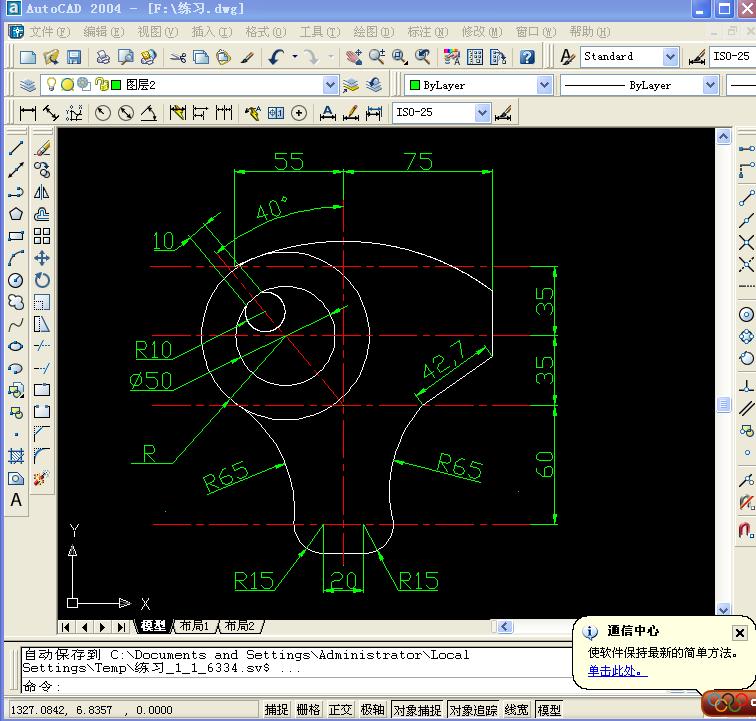Click the green layer color swatch
Viewport: 756px width, 721px height.
tap(116, 85)
